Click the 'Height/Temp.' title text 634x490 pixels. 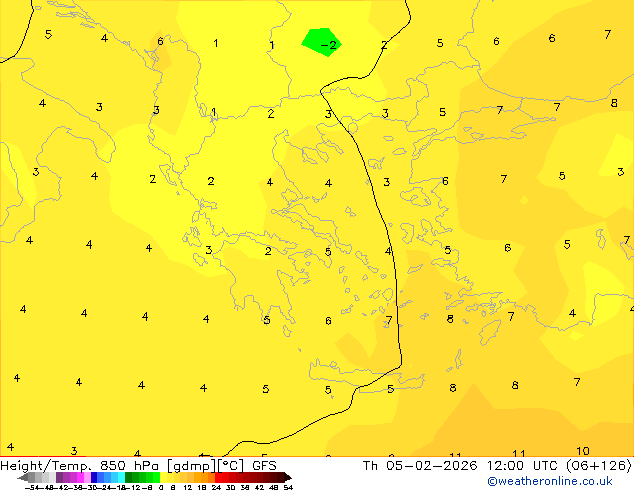pyautogui.click(x=46, y=466)
